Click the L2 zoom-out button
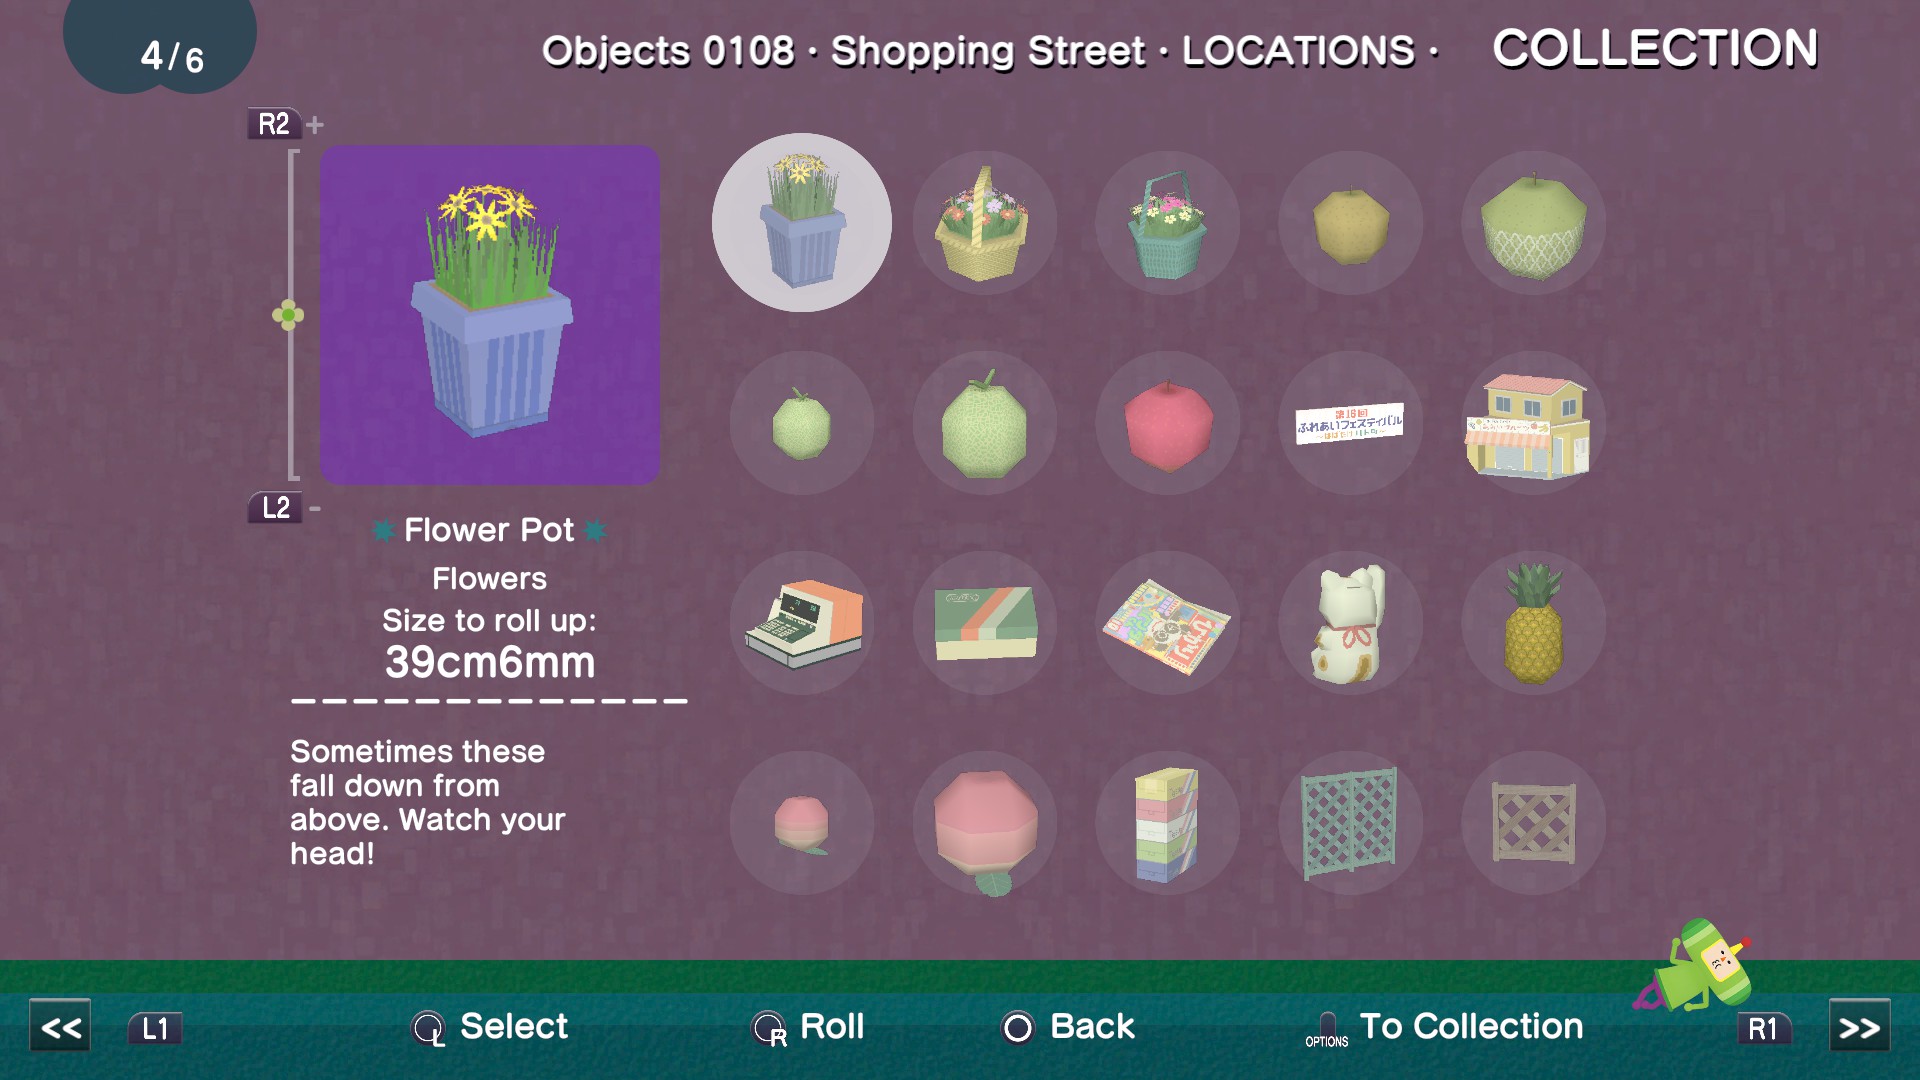Screen dimensions: 1920x1080 (x=275, y=508)
